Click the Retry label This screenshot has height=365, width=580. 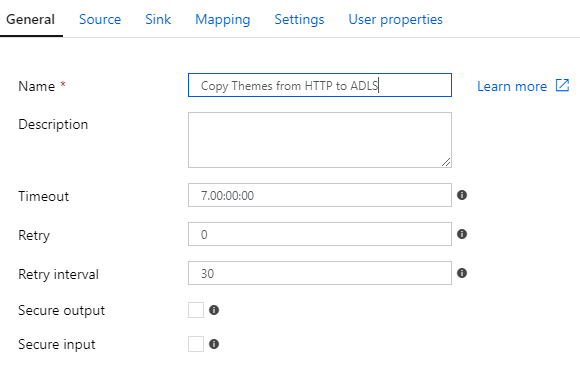coord(34,235)
